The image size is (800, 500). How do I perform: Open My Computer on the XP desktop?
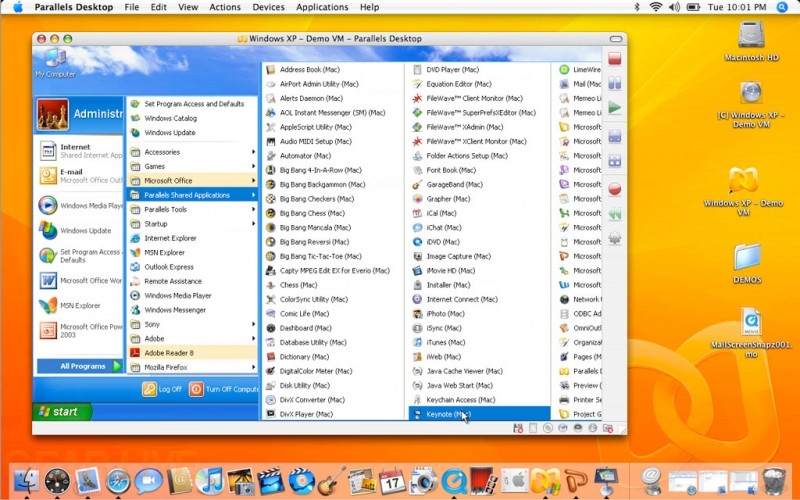pos(55,63)
